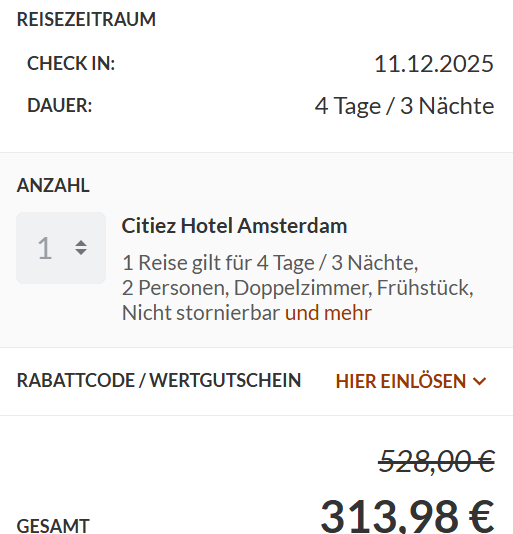This screenshot has height=534, width=513.
Task: Click the duration value 4 Tage / 3 Nächte
Action: (x=404, y=106)
